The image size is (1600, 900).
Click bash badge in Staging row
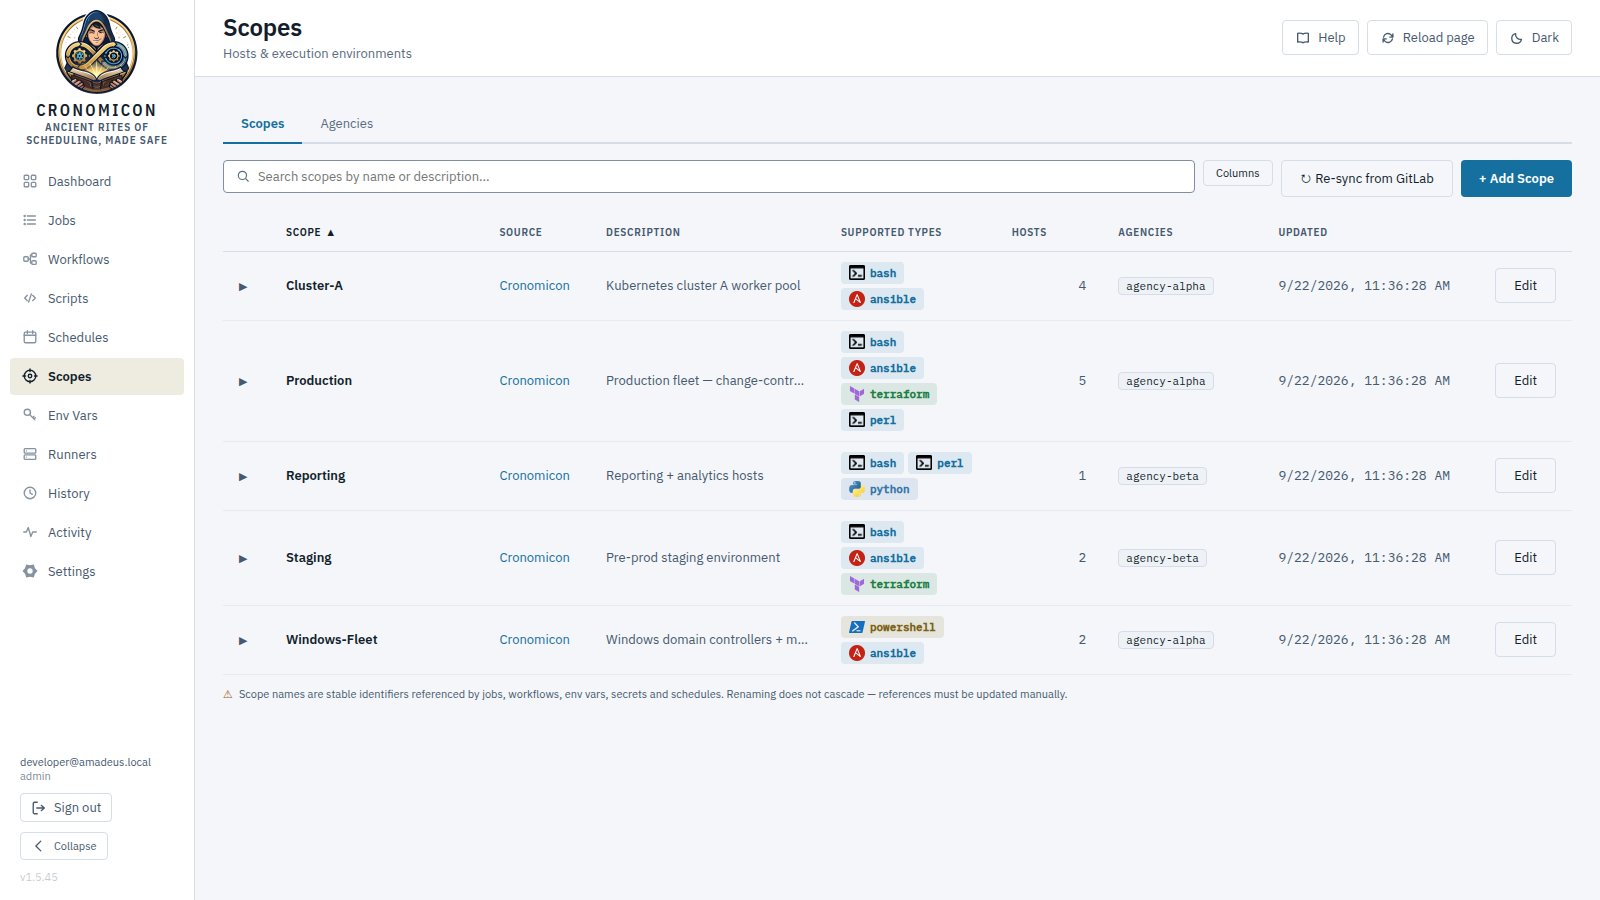[872, 532]
